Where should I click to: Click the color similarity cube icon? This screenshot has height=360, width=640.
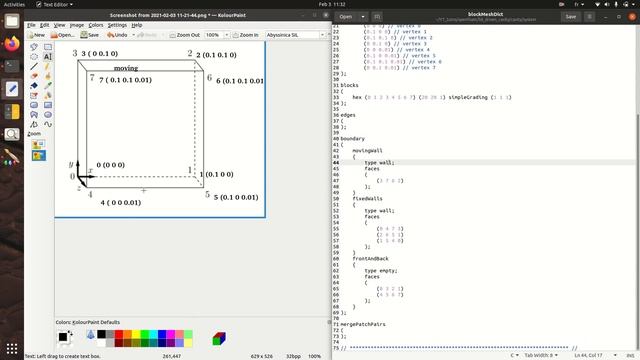219,338
